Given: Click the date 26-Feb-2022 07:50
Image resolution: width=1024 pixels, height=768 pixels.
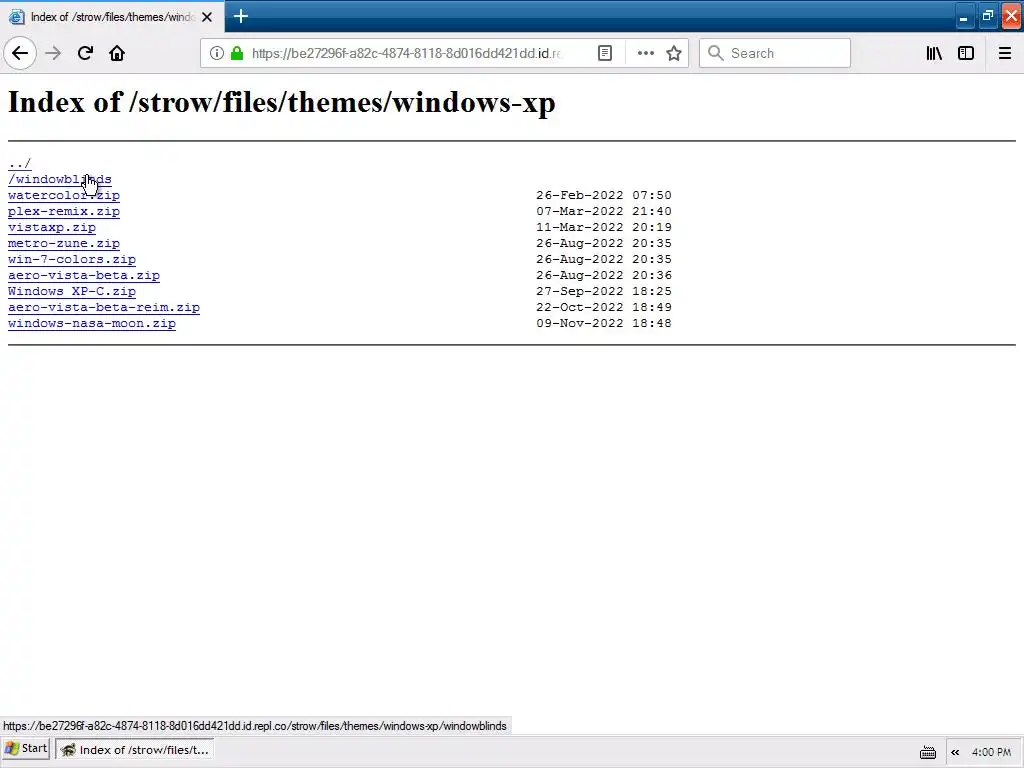Looking at the screenshot, I should pyautogui.click(x=604, y=195).
